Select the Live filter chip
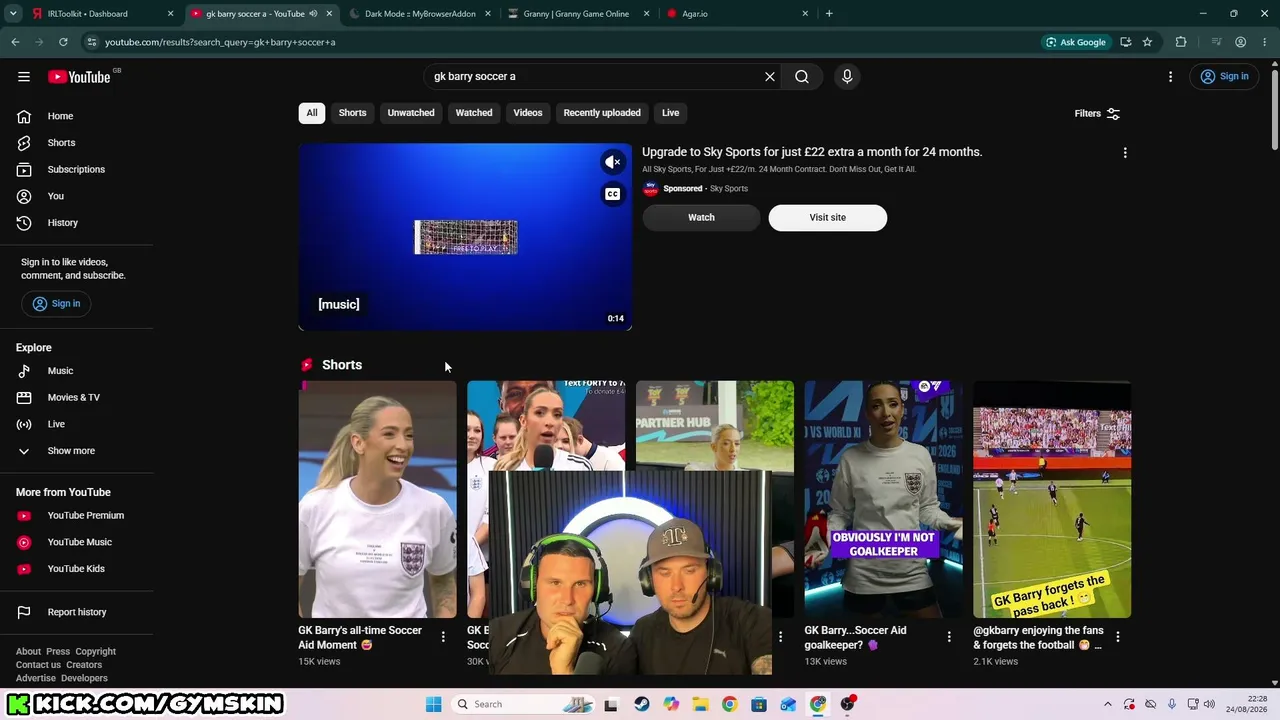 click(670, 113)
